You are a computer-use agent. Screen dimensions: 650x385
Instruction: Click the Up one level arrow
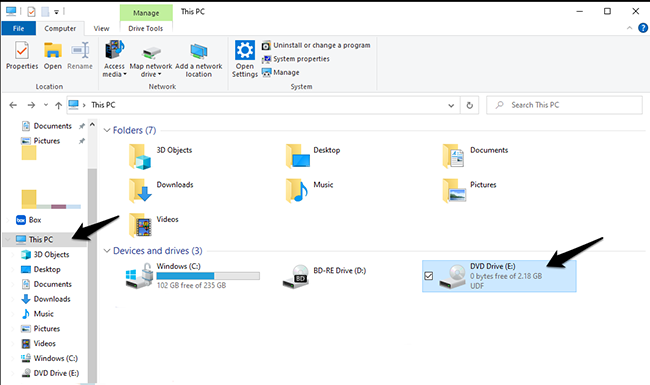(58, 105)
